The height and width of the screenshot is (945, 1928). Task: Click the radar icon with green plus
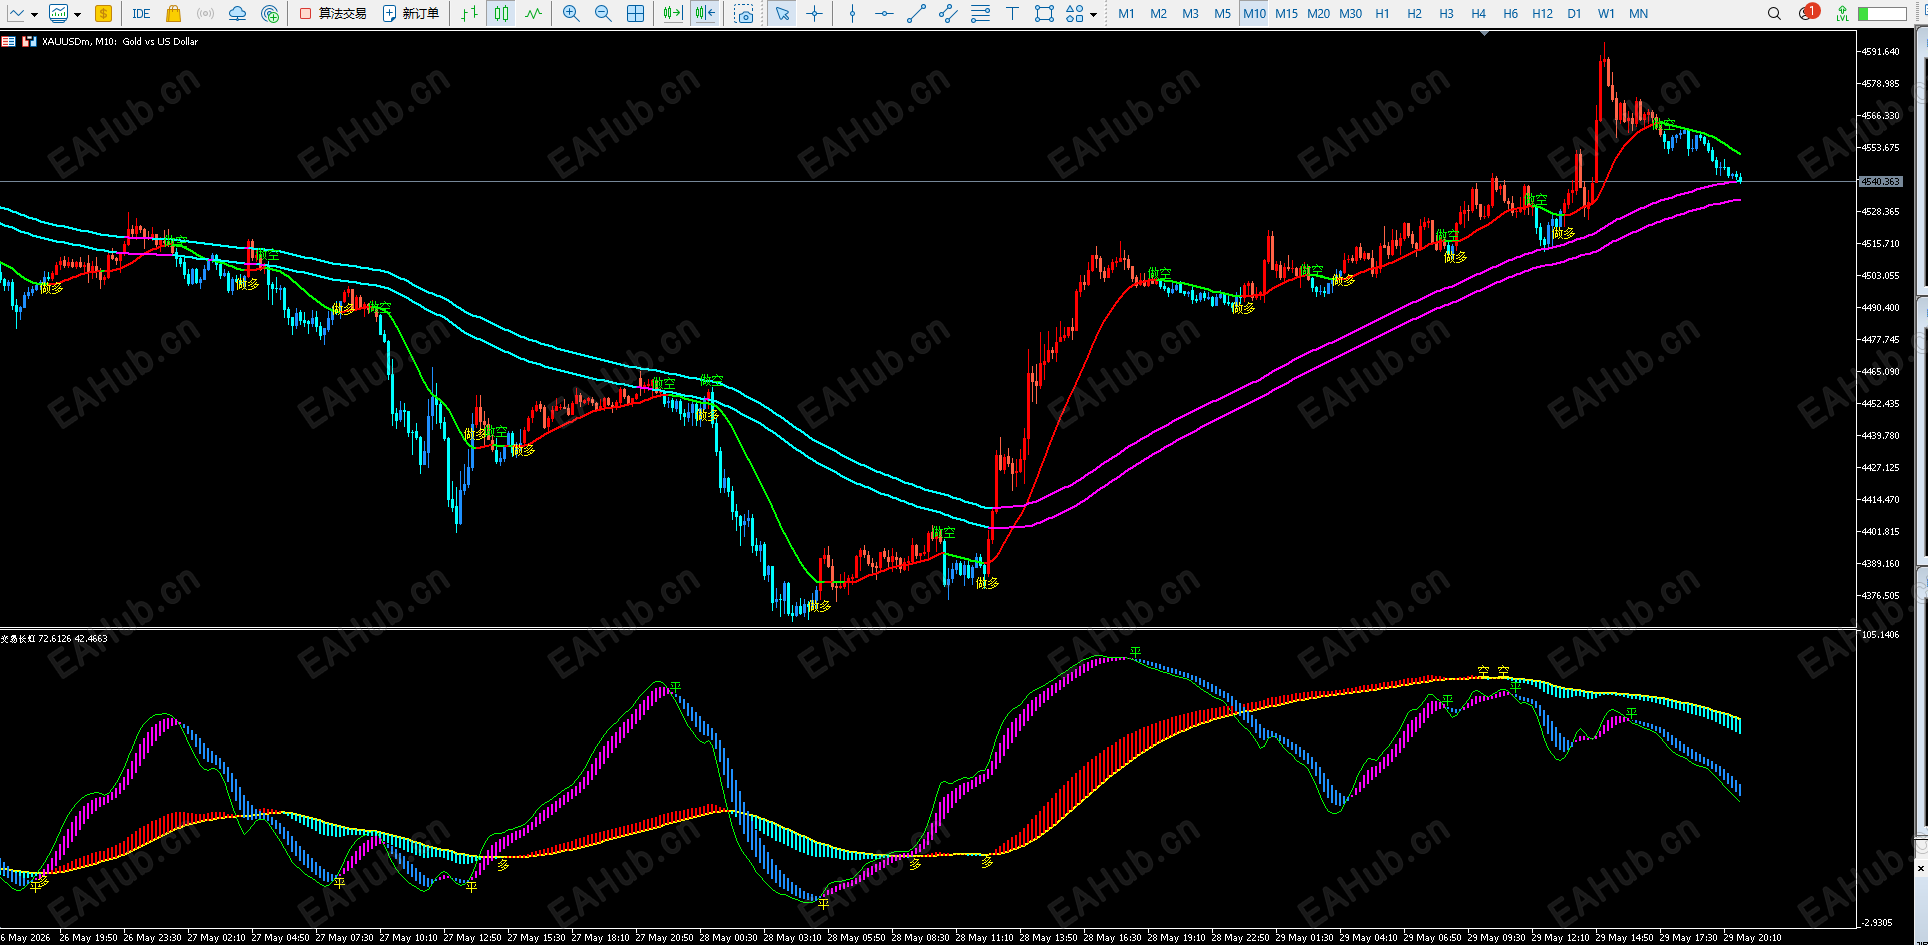point(270,14)
